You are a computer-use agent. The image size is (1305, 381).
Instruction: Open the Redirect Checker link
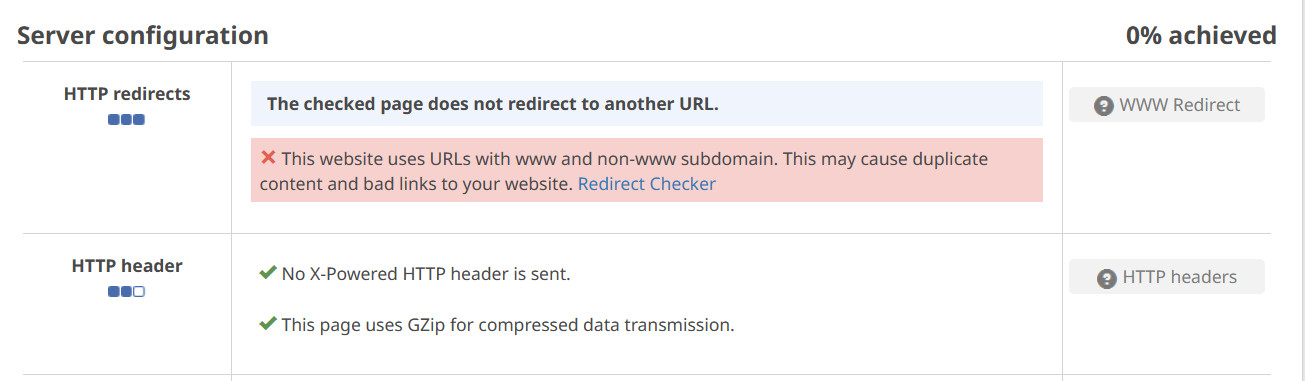click(x=647, y=184)
